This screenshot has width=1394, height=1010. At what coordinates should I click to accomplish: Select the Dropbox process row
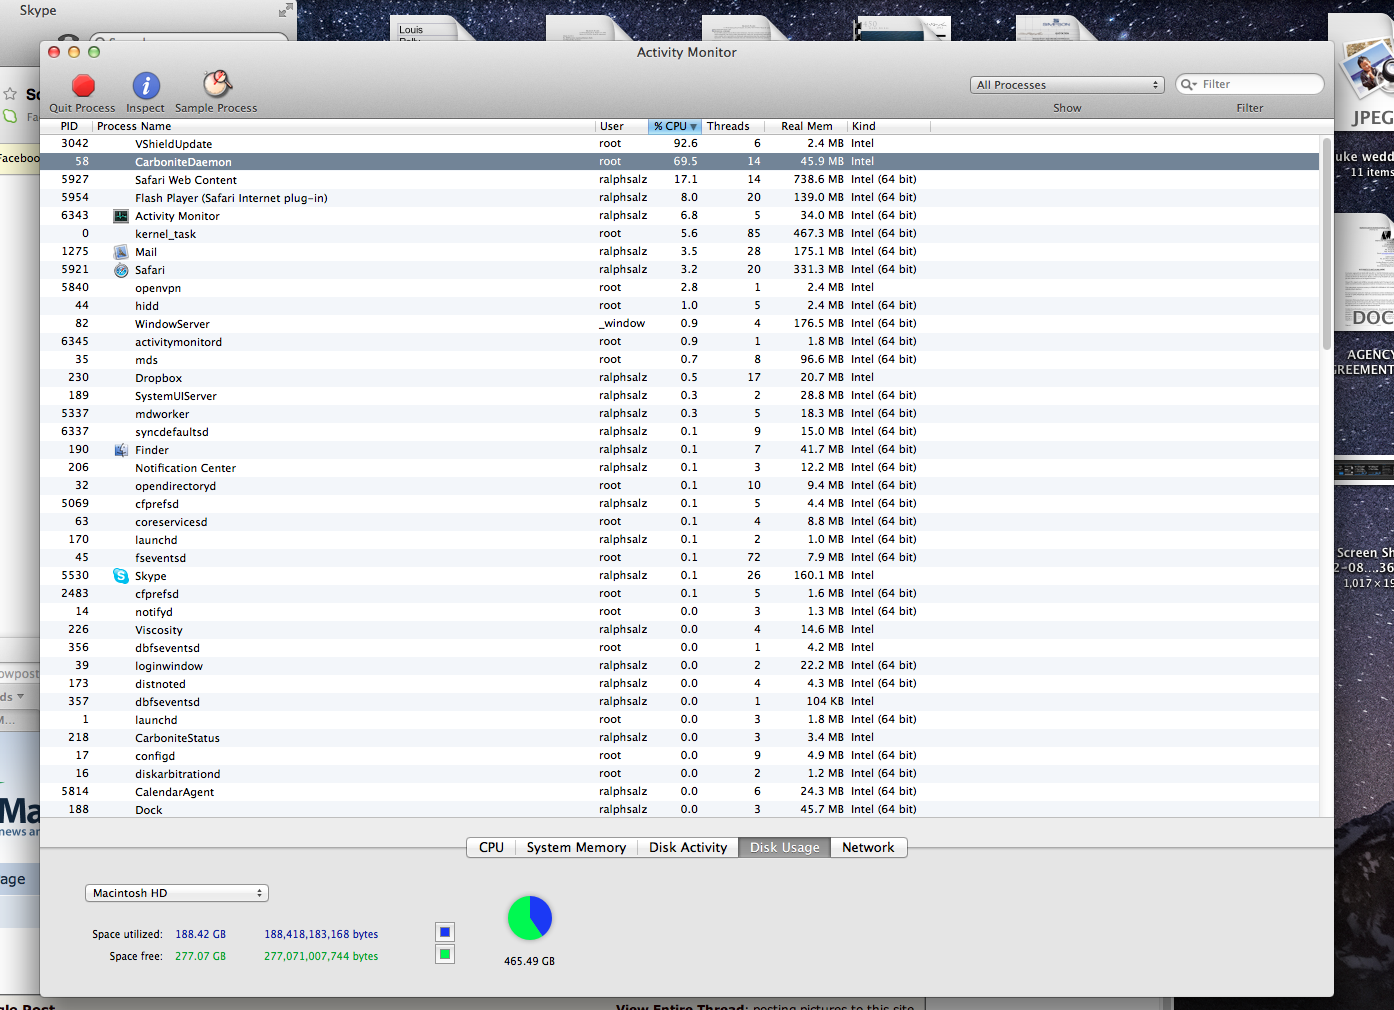coord(680,378)
